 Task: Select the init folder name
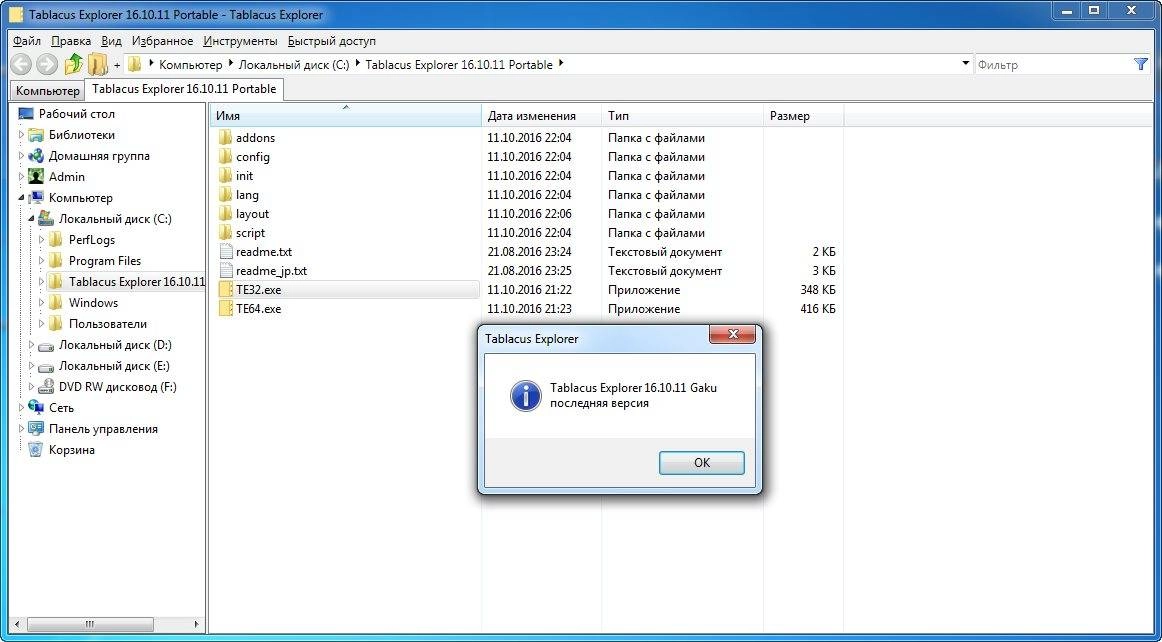click(x=245, y=176)
